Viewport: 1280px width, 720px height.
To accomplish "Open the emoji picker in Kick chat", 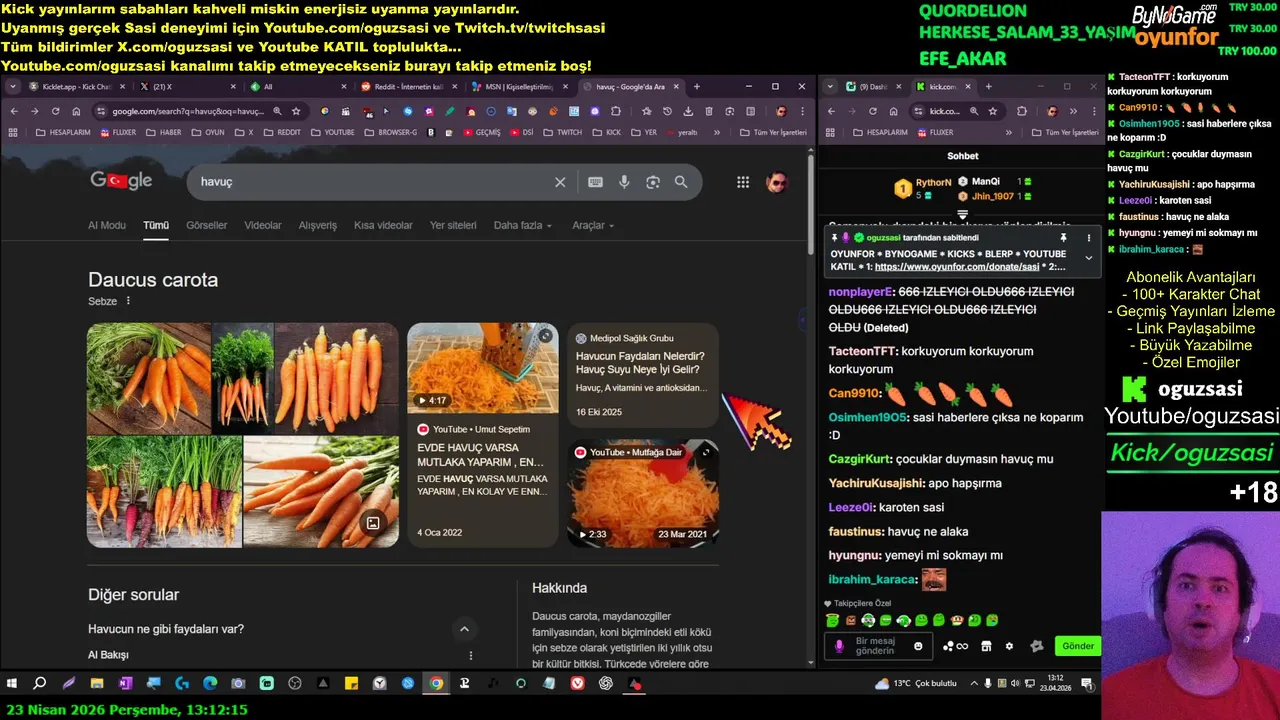I will [918, 646].
